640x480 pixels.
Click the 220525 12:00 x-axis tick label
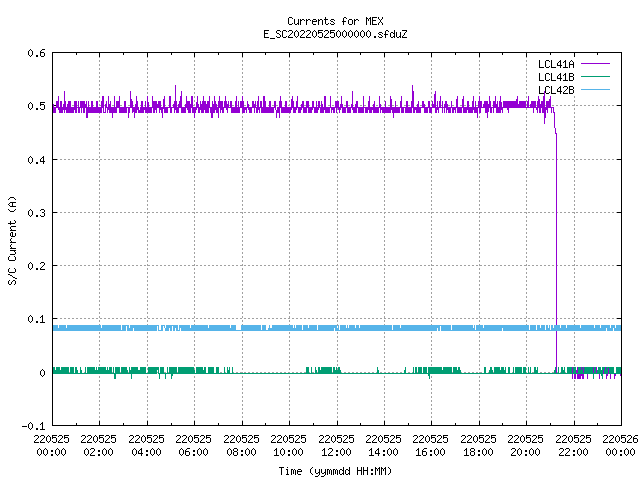(336, 446)
